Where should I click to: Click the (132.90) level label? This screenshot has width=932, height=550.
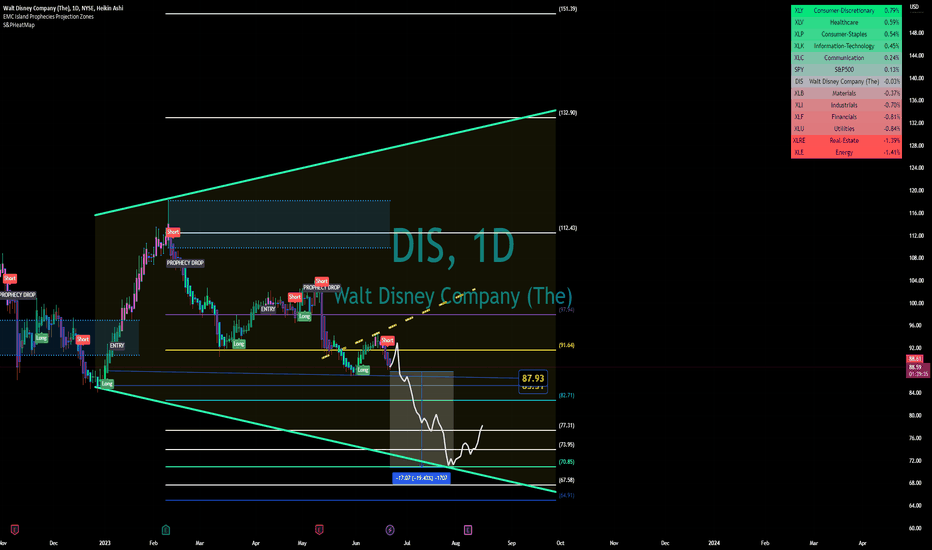(x=568, y=112)
